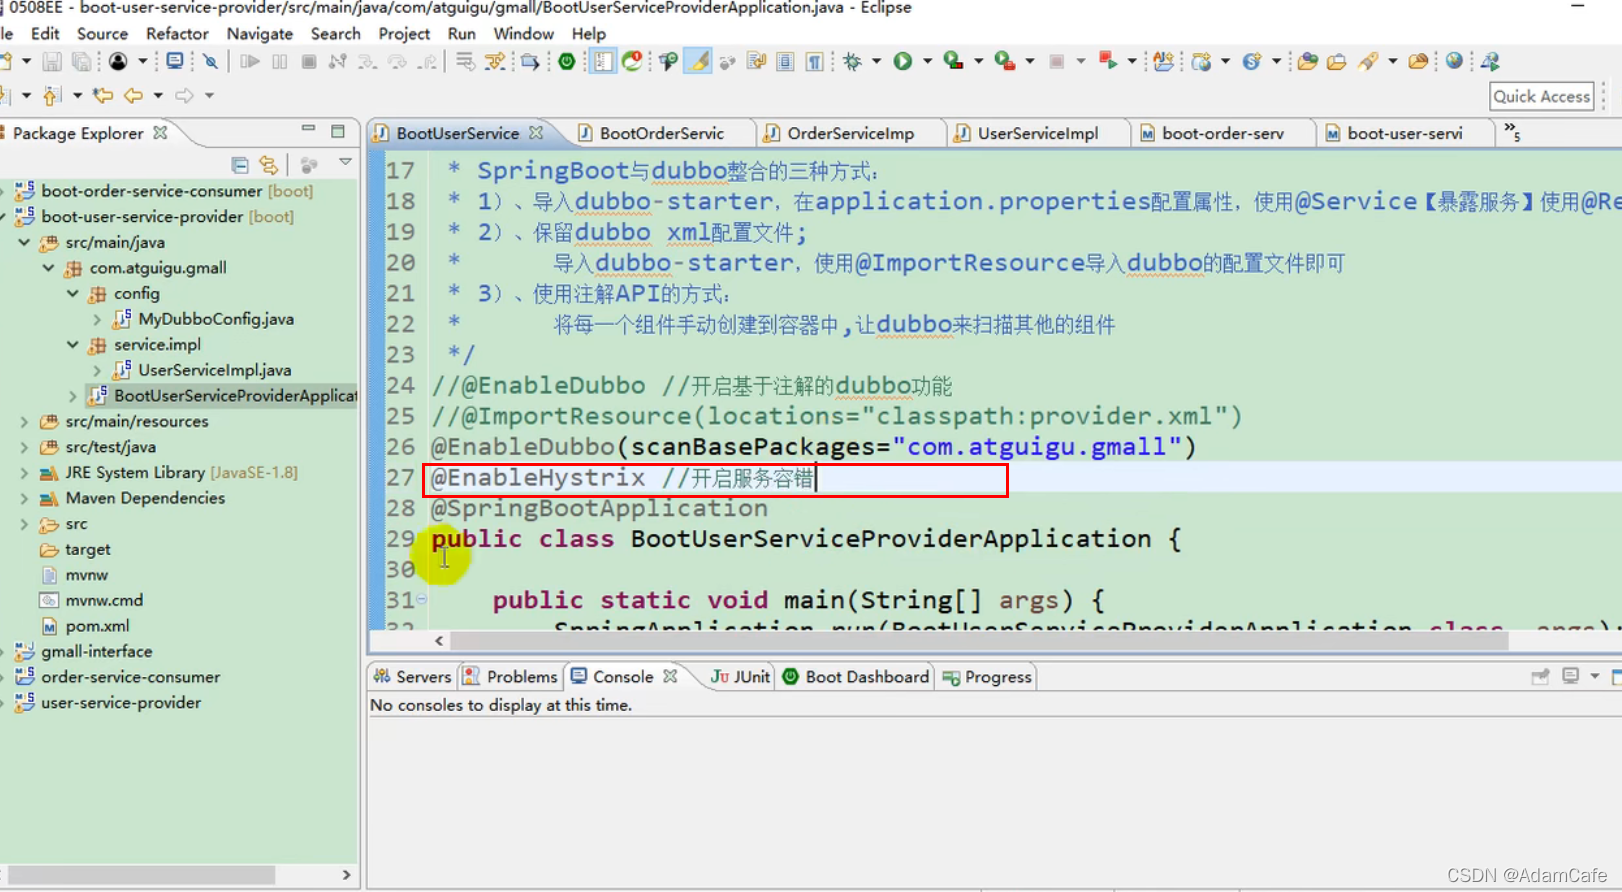This screenshot has width=1622, height=892.
Task: Click the Open Task folder icon
Action: (1337, 62)
